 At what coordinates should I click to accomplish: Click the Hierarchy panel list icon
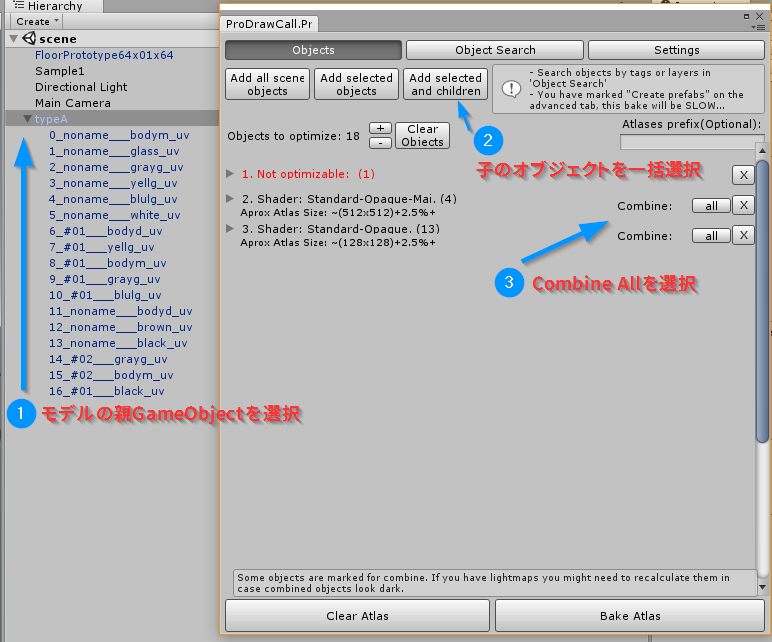click(19, 5)
